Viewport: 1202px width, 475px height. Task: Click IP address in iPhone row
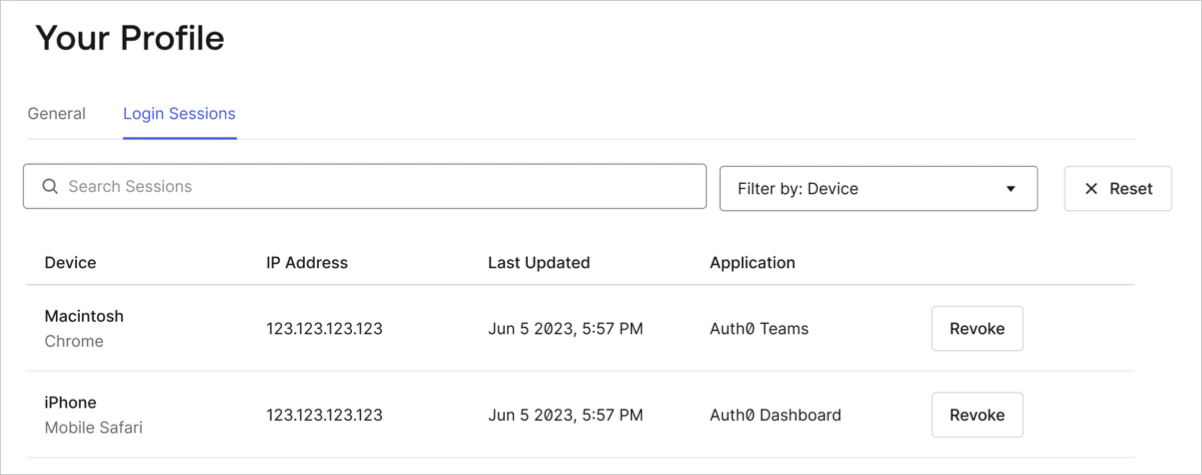(324, 414)
